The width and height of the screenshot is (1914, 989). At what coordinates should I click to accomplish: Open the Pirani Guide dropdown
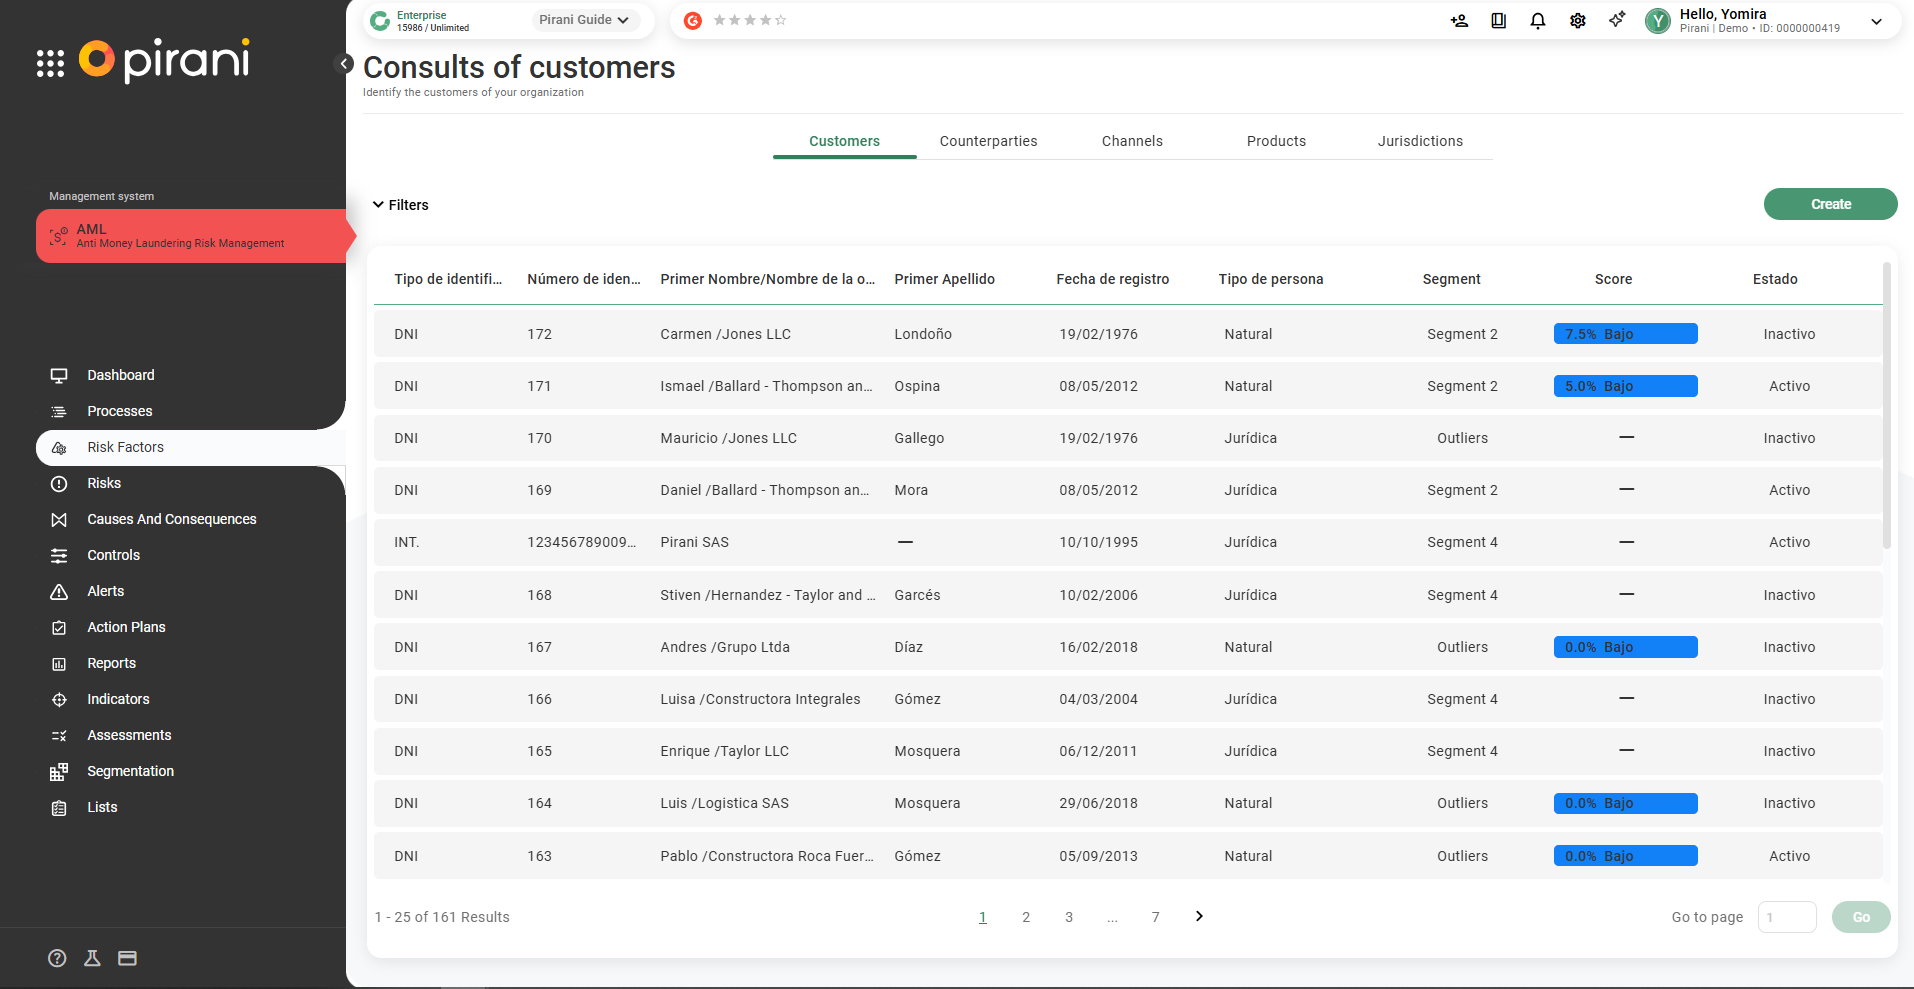pos(584,20)
